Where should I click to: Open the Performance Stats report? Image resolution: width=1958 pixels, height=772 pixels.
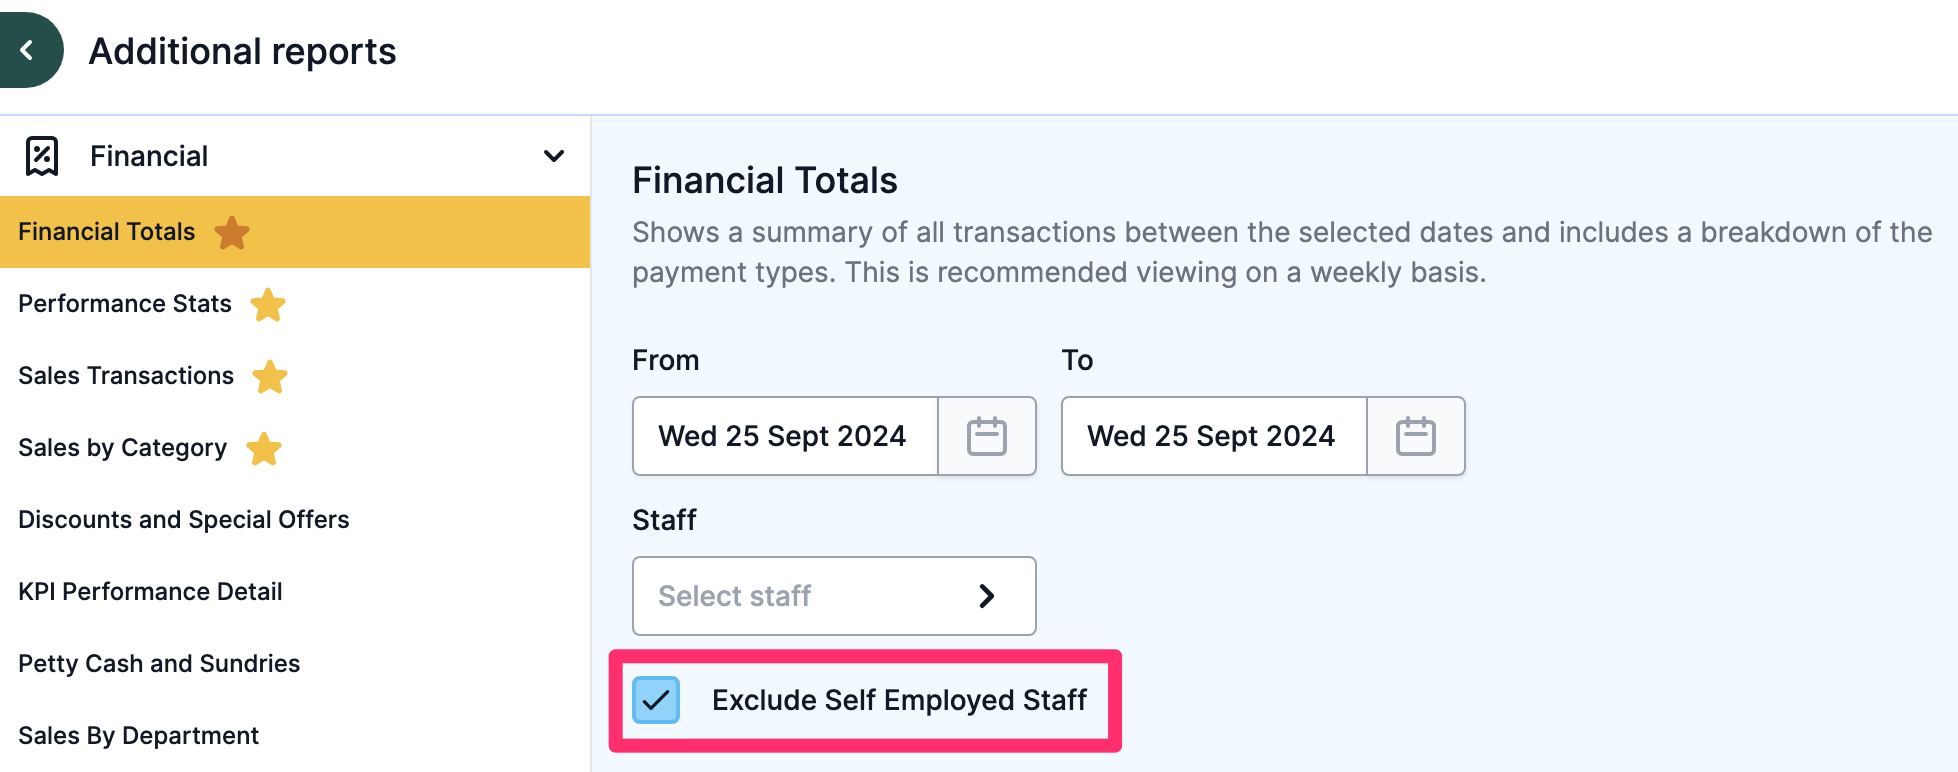[125, 304]
